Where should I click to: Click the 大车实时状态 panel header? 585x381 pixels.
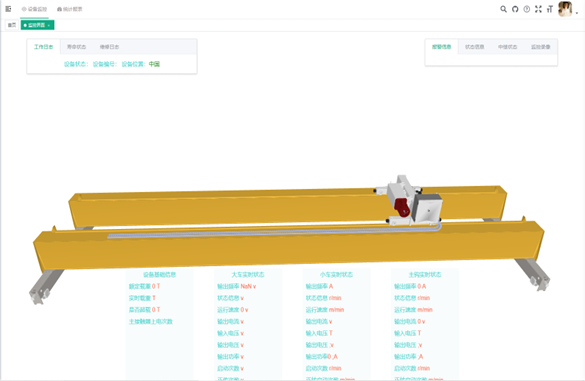(248, 275)
